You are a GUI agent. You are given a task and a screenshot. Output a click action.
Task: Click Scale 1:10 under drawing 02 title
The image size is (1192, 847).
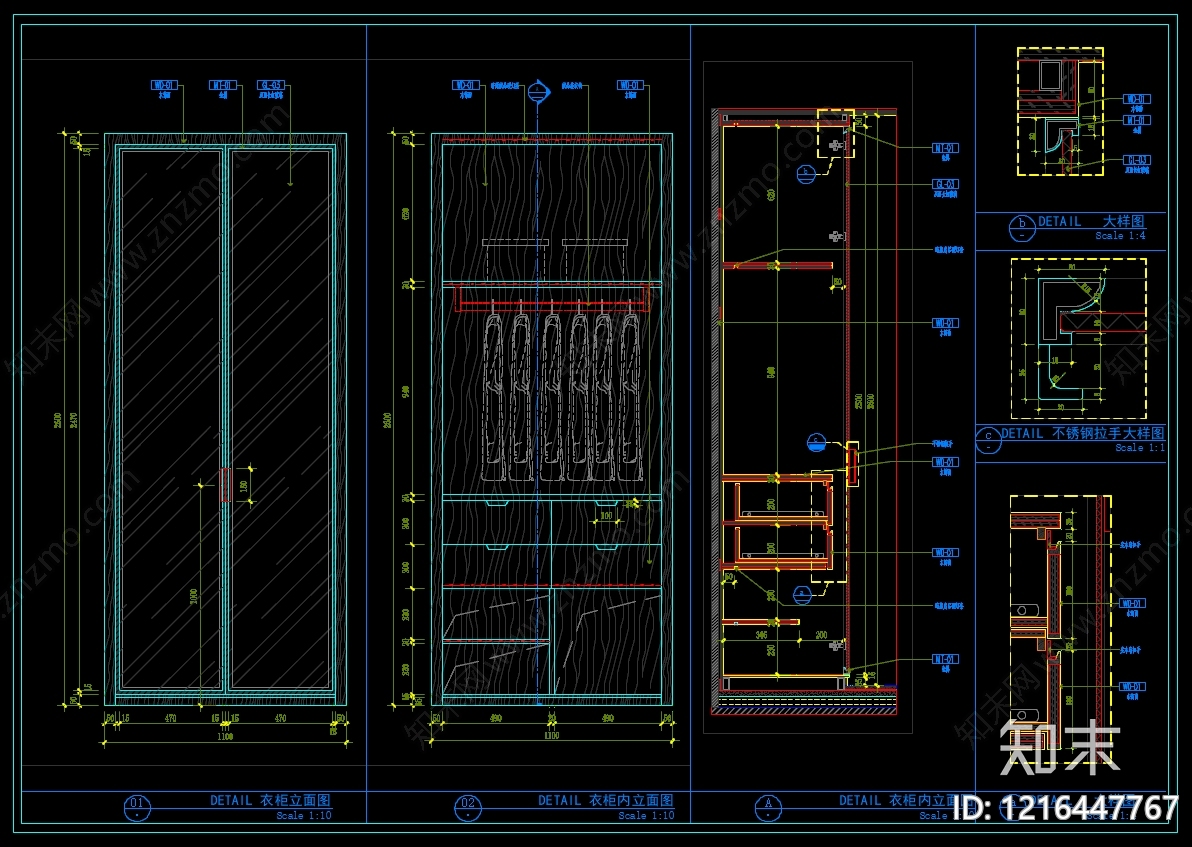(x=646, y=815)
